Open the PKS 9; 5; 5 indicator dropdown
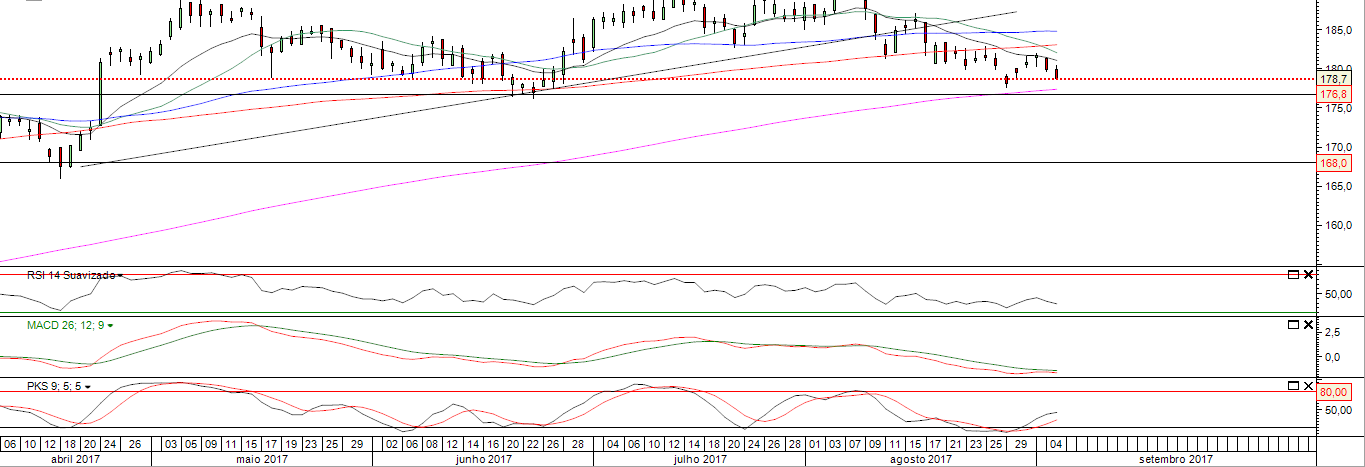This screenshot has height=467, width=1365. click(x=88, y=385)
